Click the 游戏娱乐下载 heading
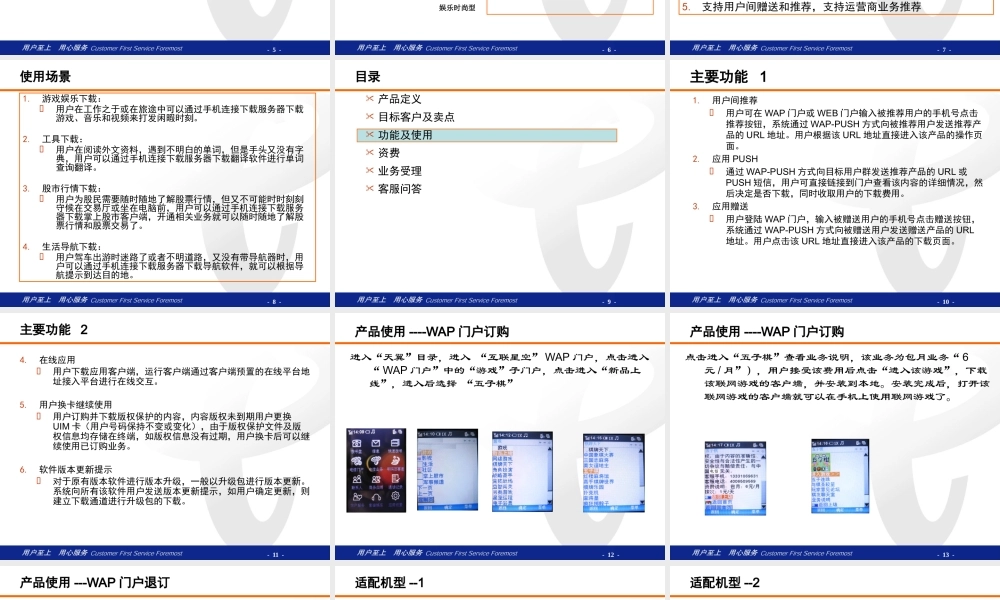Screen dimensions: 1000x600 pos(71,99)
